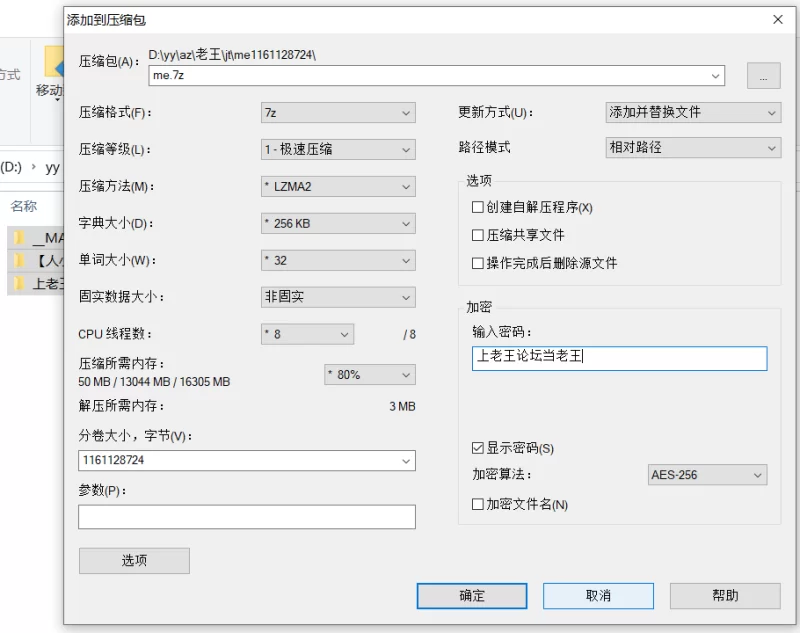This screenshot has height=633, width=800.
Task: Open the update mode 添加并替换文件 dropdown
Action: 693,112
